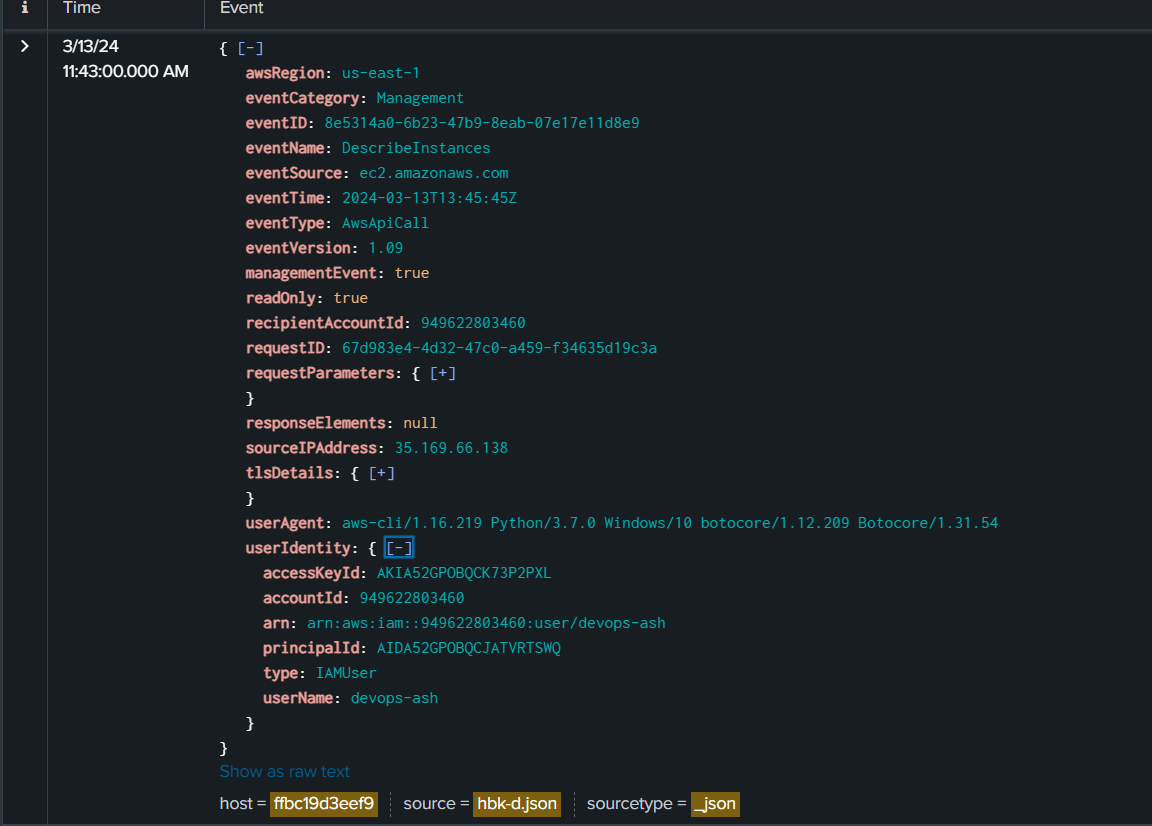Click the userName value devops-ash
Viewport: 1152px width, 826px height.
tap(394, 698)
